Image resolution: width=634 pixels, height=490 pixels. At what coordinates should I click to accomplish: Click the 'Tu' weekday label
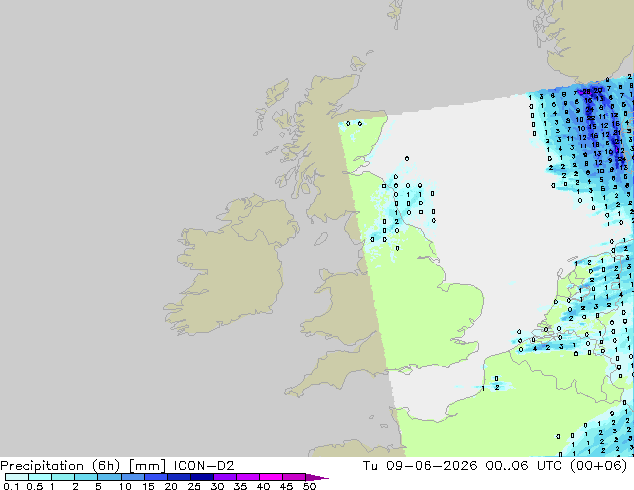[x=370, y=466]
